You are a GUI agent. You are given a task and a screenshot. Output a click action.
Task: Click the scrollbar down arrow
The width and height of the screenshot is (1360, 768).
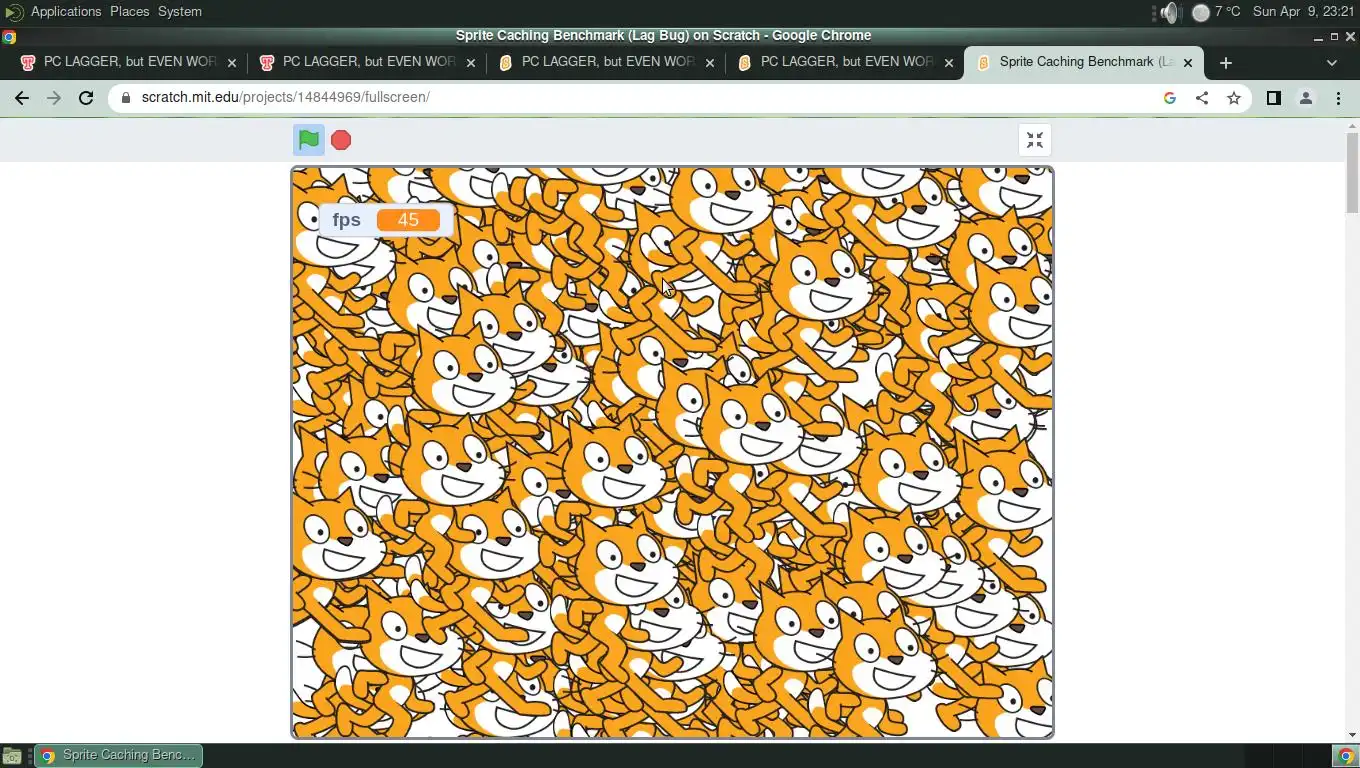coord(1352,735)
